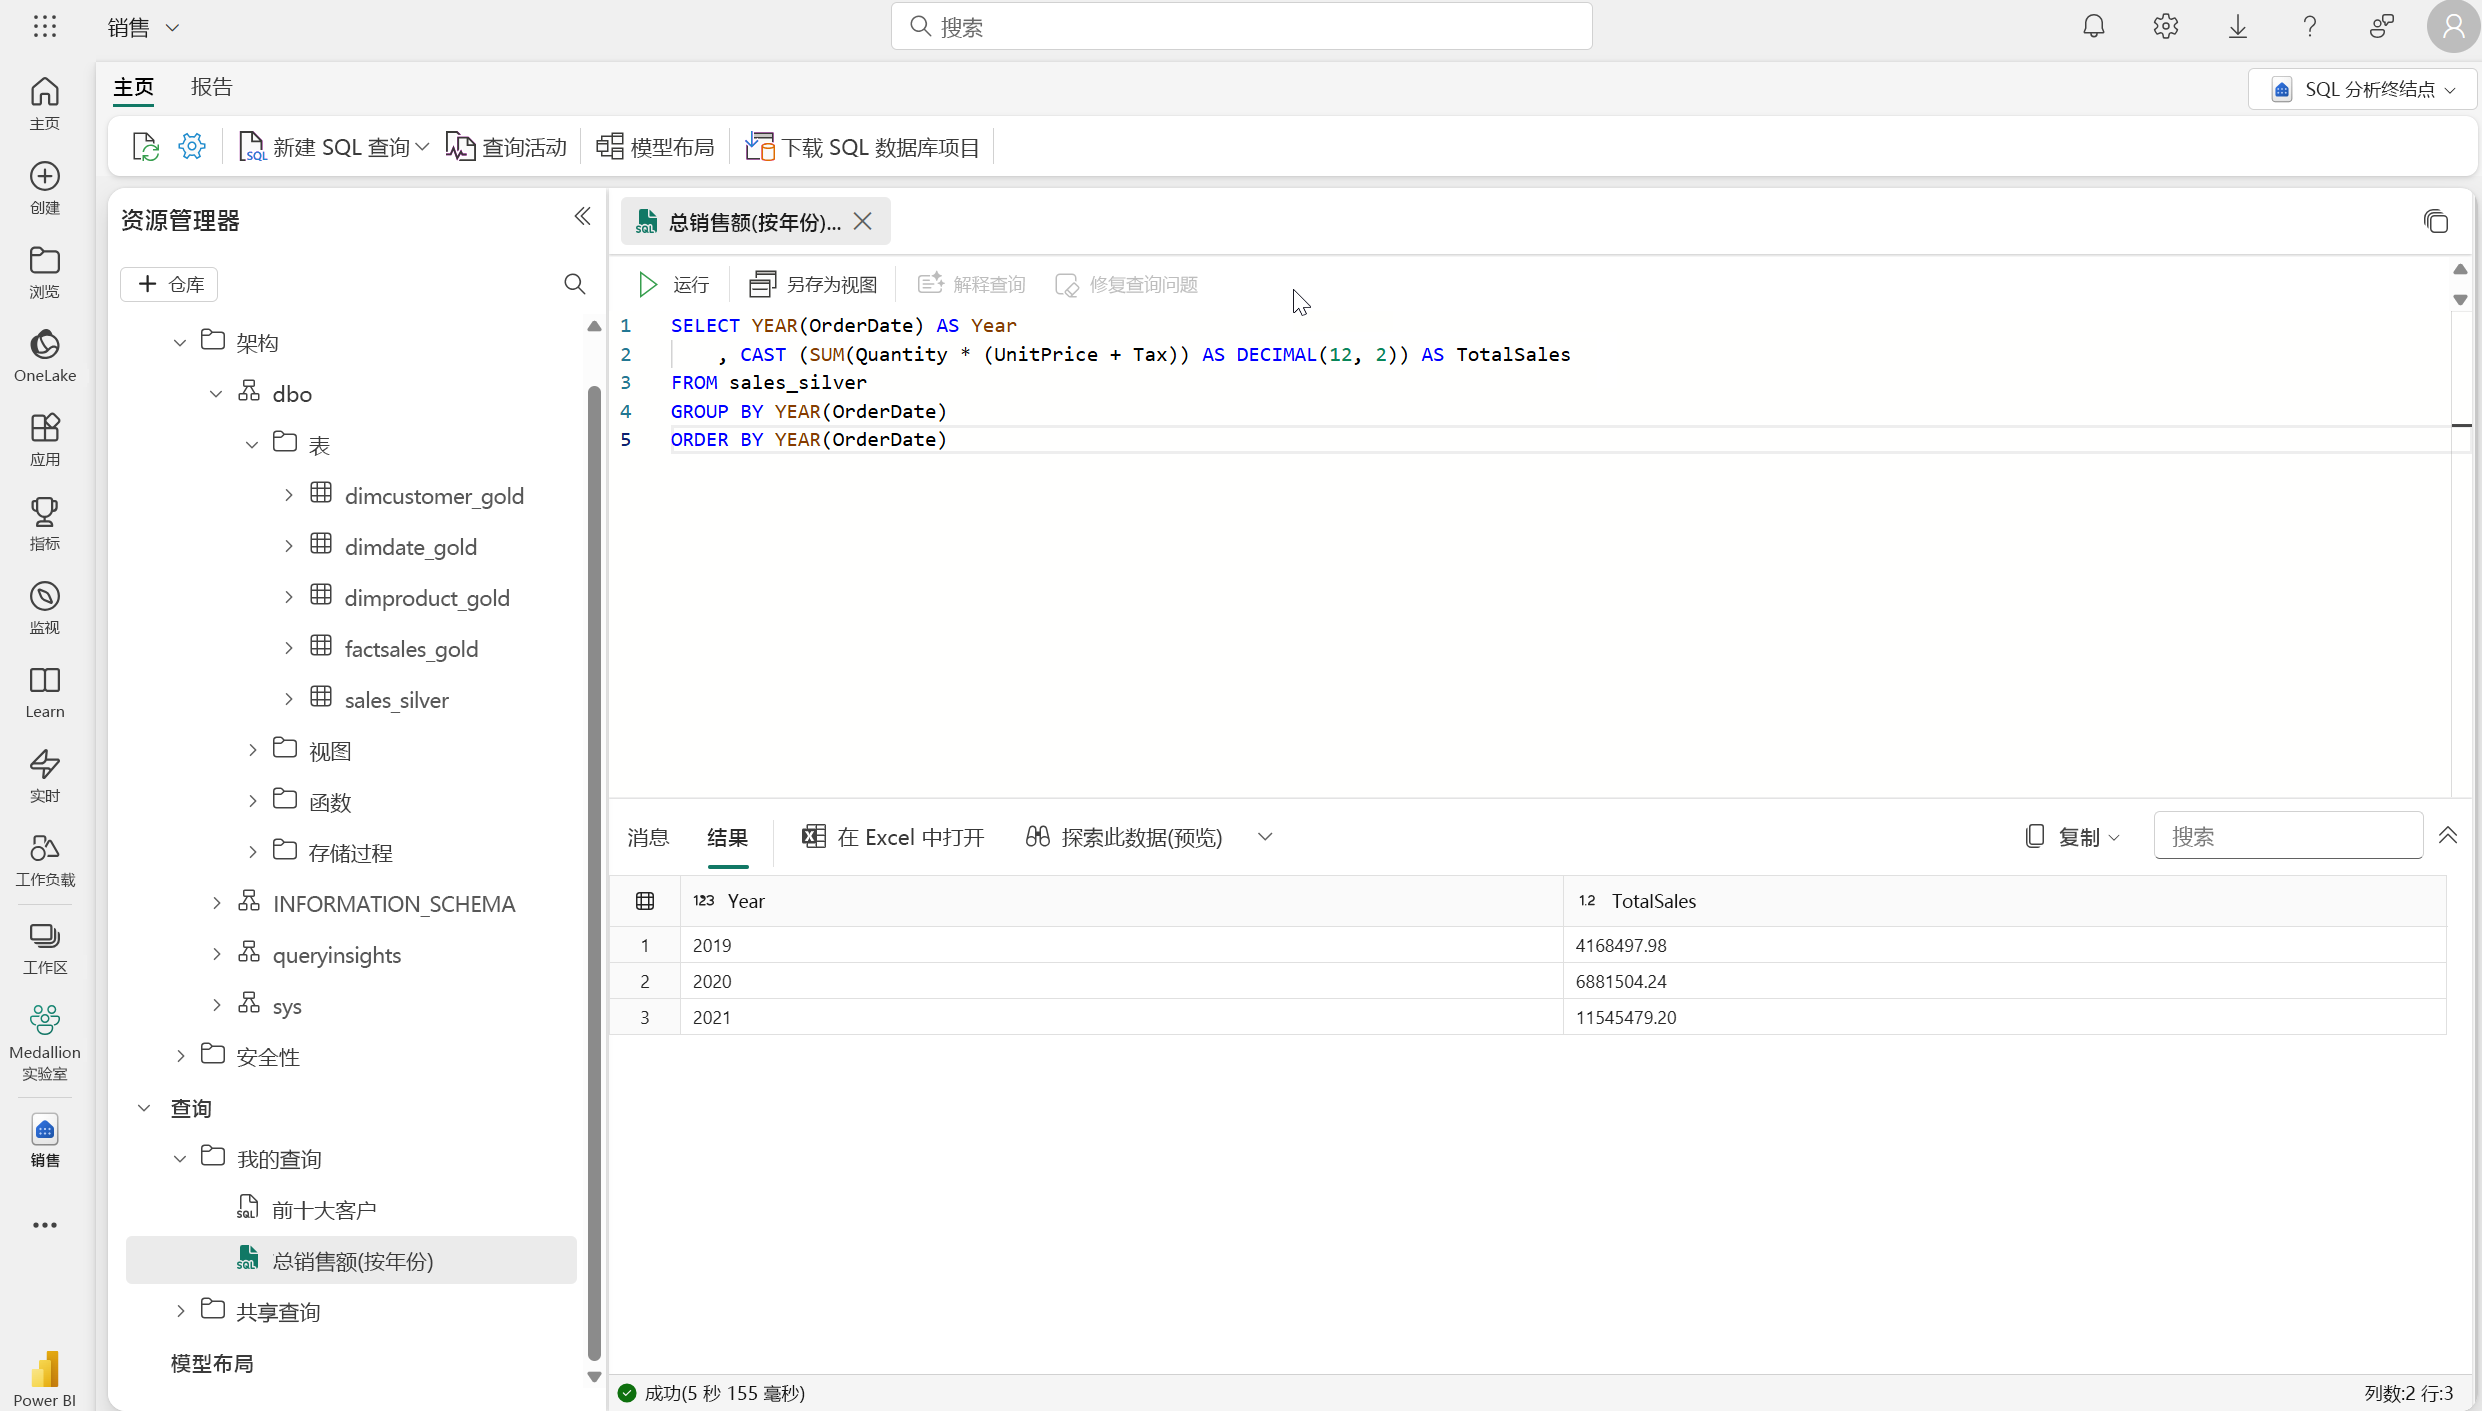Expand the dimcustomer_gold table
Viewport: 2482px width, 1411px height.
[289, 496]
